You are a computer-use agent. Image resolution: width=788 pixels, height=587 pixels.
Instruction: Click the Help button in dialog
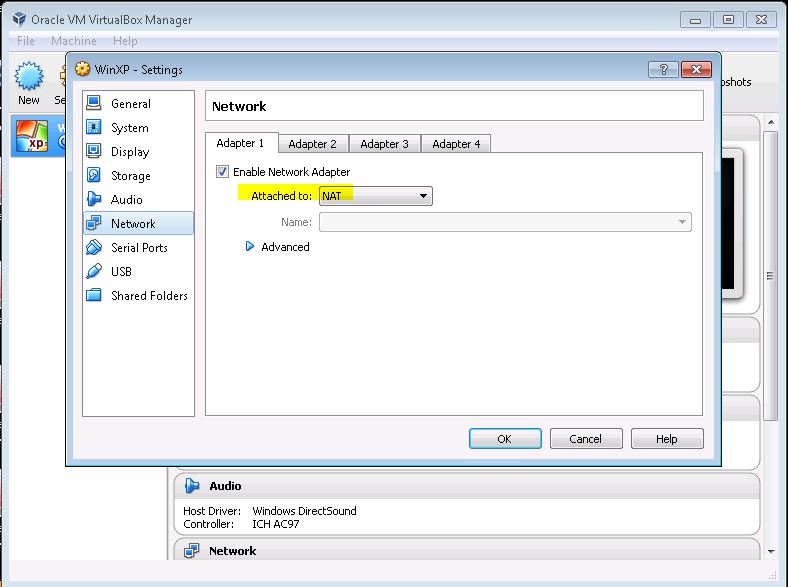tap(667, 439)
